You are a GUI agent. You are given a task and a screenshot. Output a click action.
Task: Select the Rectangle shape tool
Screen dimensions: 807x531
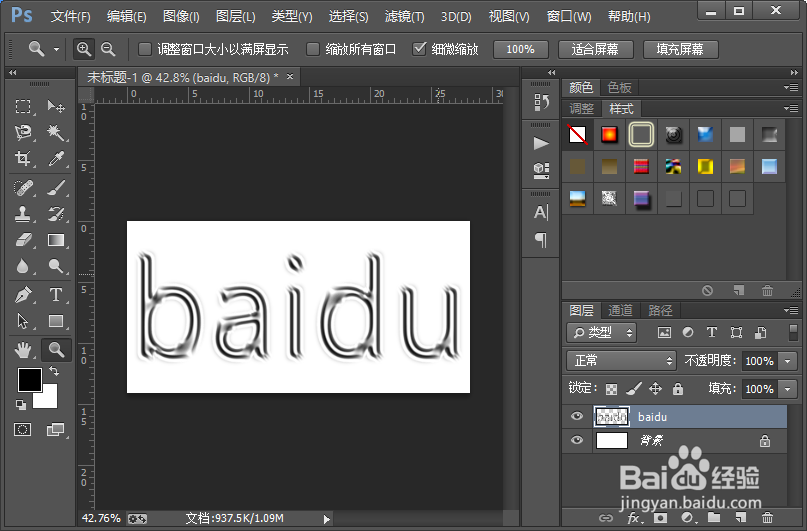(56, 321)
